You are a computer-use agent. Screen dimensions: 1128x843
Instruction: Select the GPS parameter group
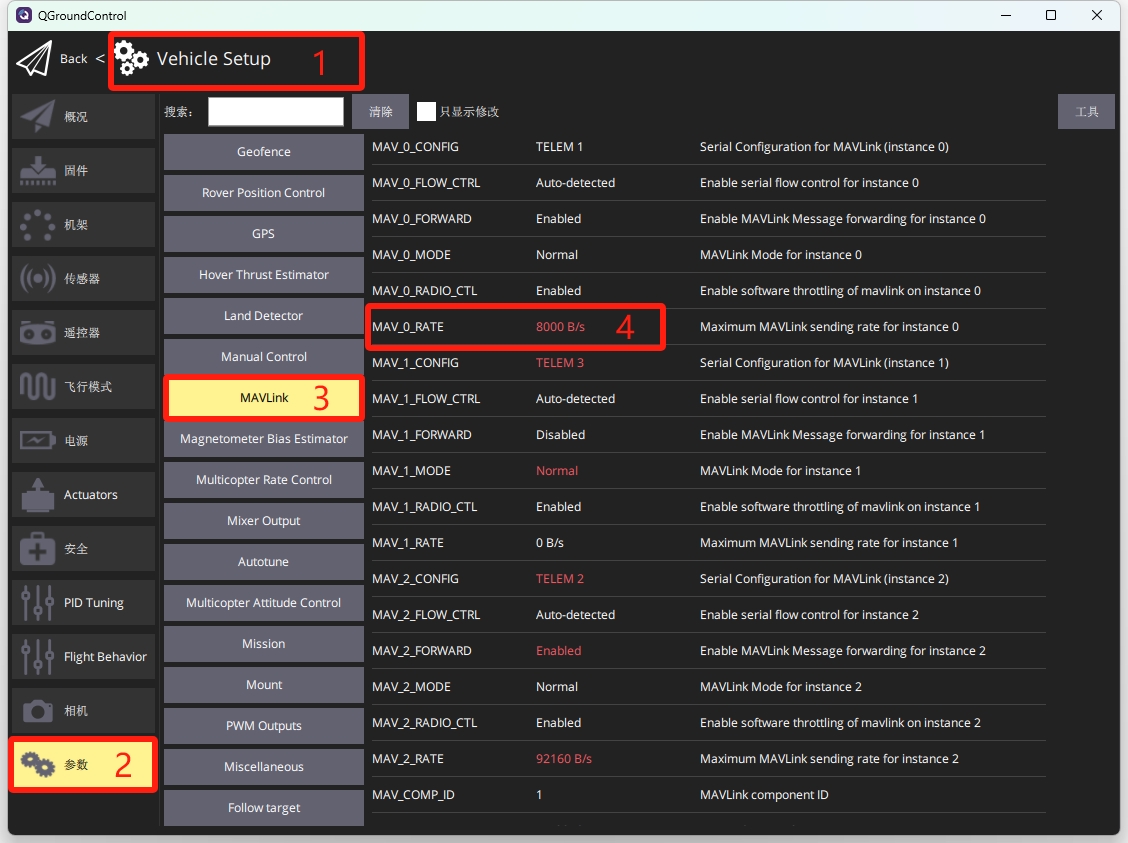[x=264, y=234]
